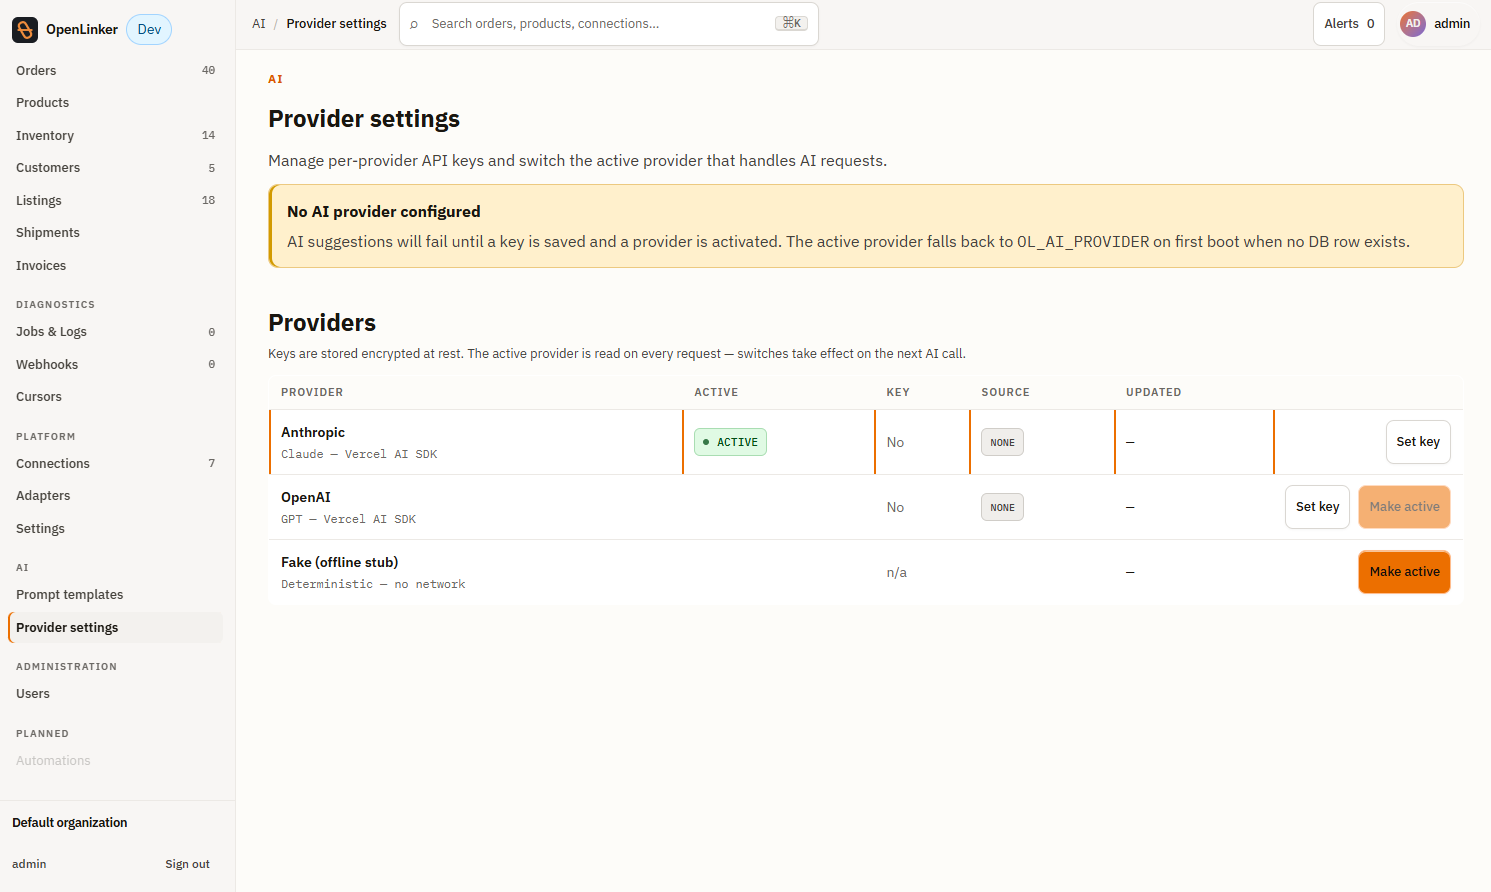
Task: Open Orders in sidebar
Action: click(x=116, y=71)
